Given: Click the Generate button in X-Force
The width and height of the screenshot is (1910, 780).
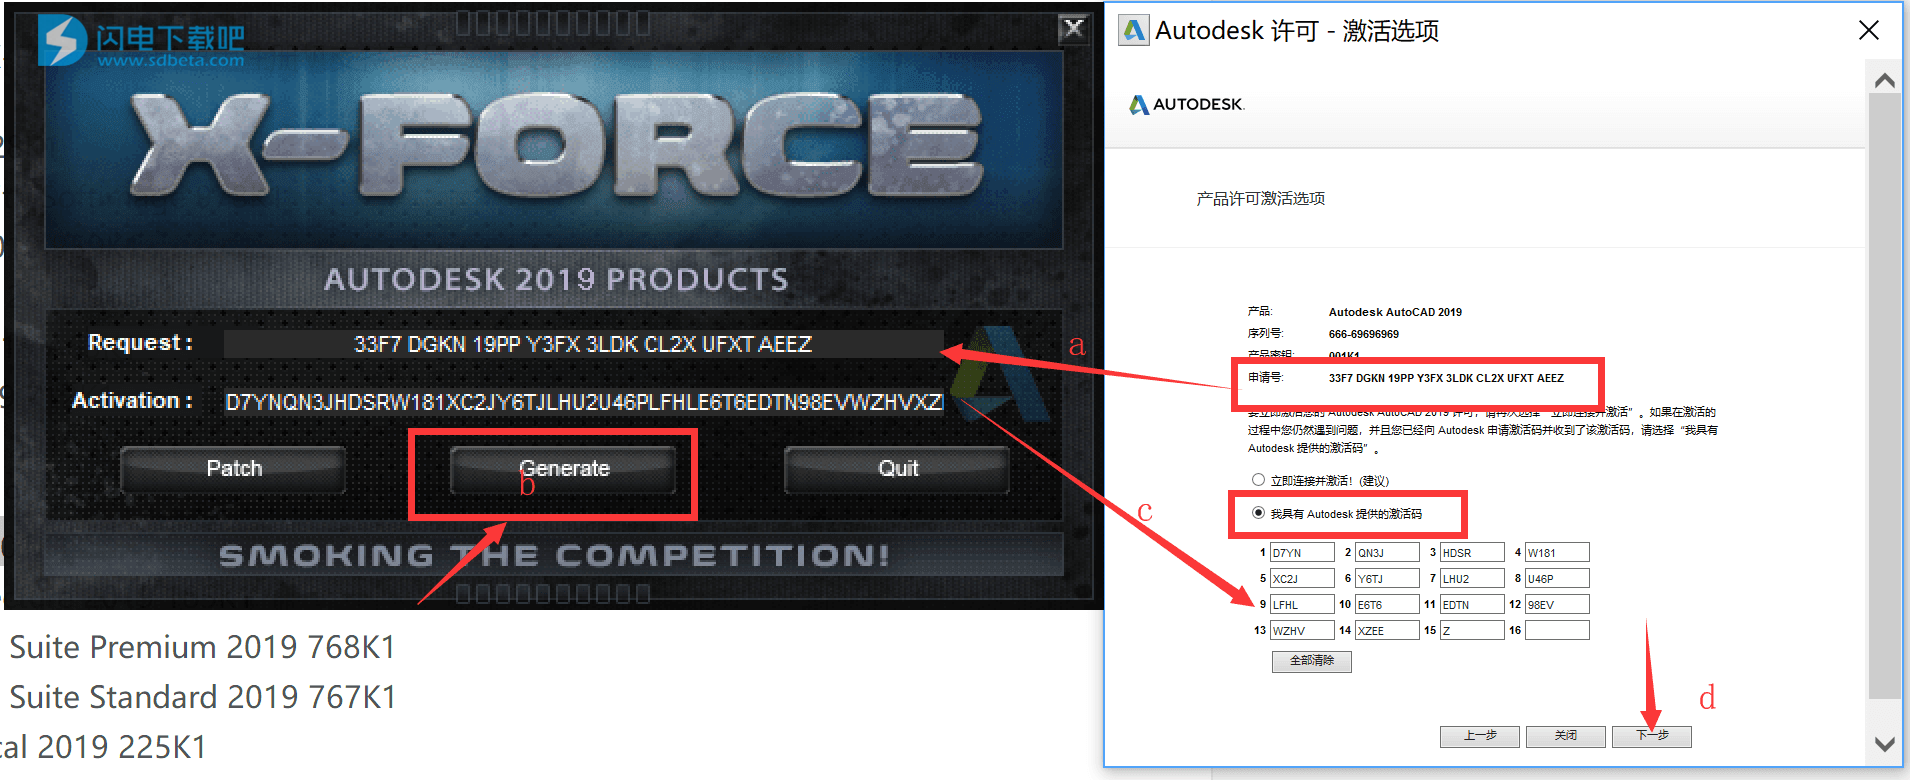Looking at the screenshot, I should (564, 469).
